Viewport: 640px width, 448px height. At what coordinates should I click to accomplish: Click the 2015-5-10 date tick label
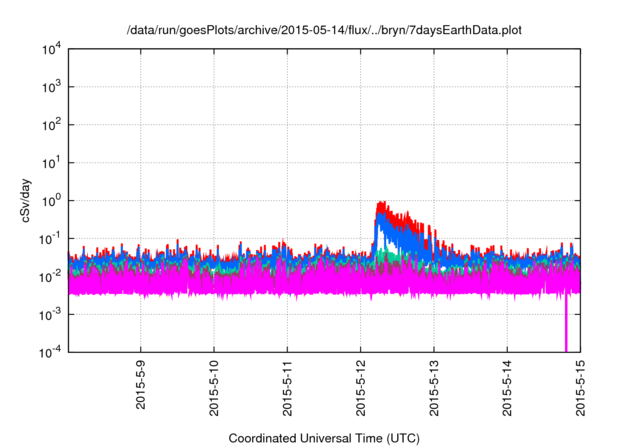point(214,388)
